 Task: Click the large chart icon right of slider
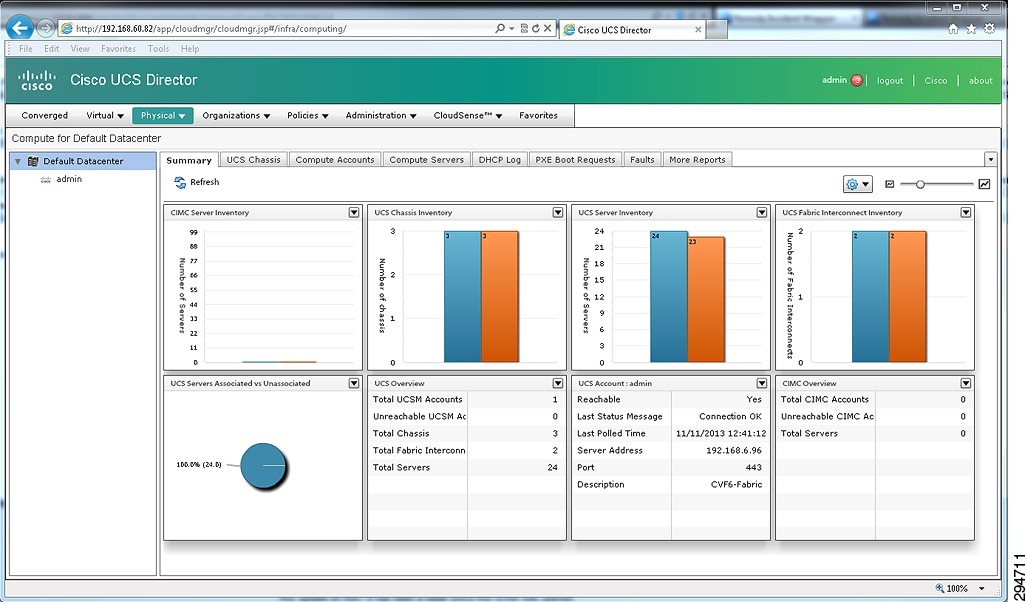click(x=984, y=185)
